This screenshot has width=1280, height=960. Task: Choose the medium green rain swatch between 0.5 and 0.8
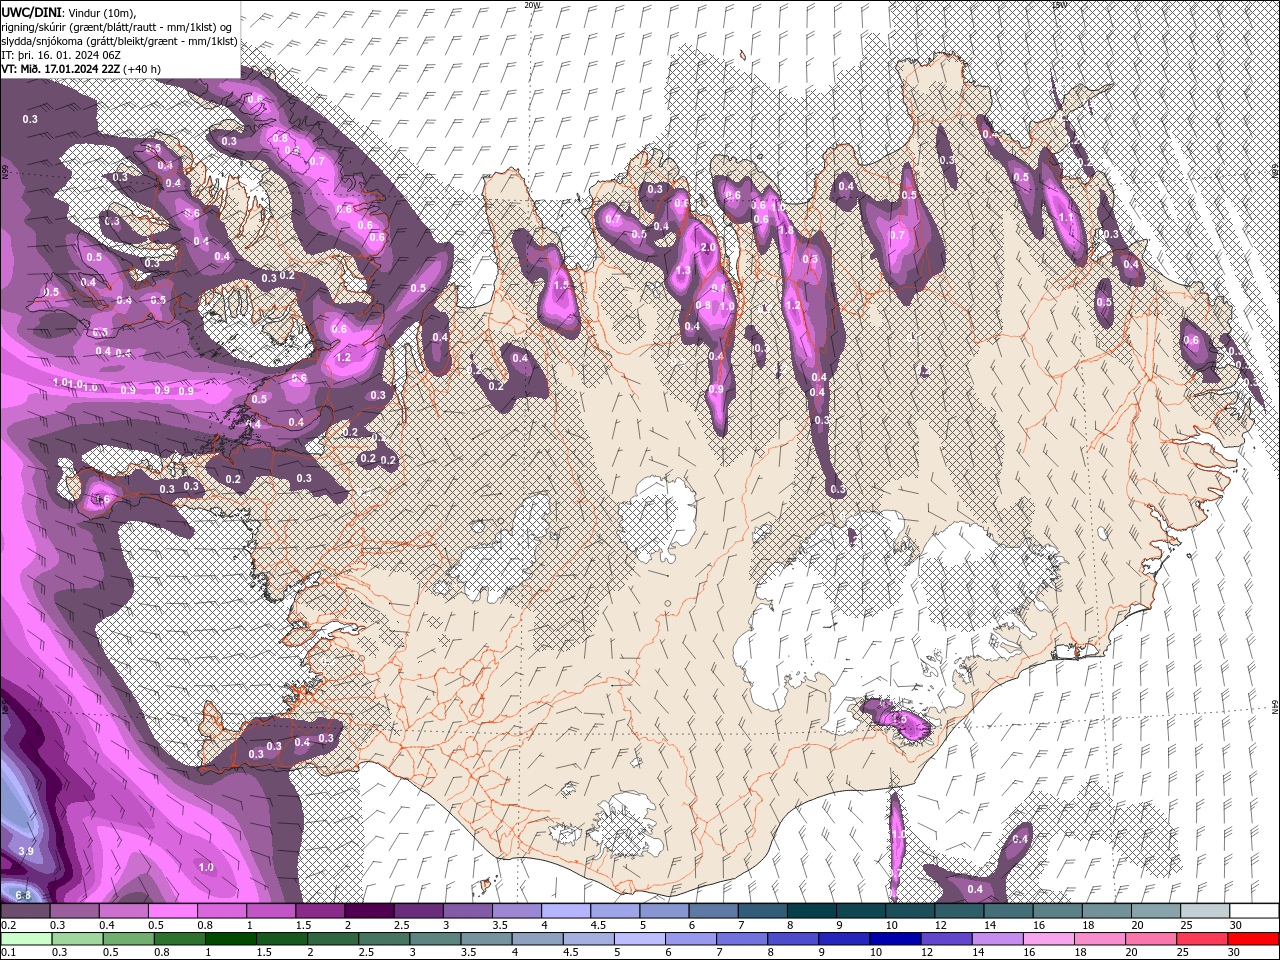coord(128,939)
